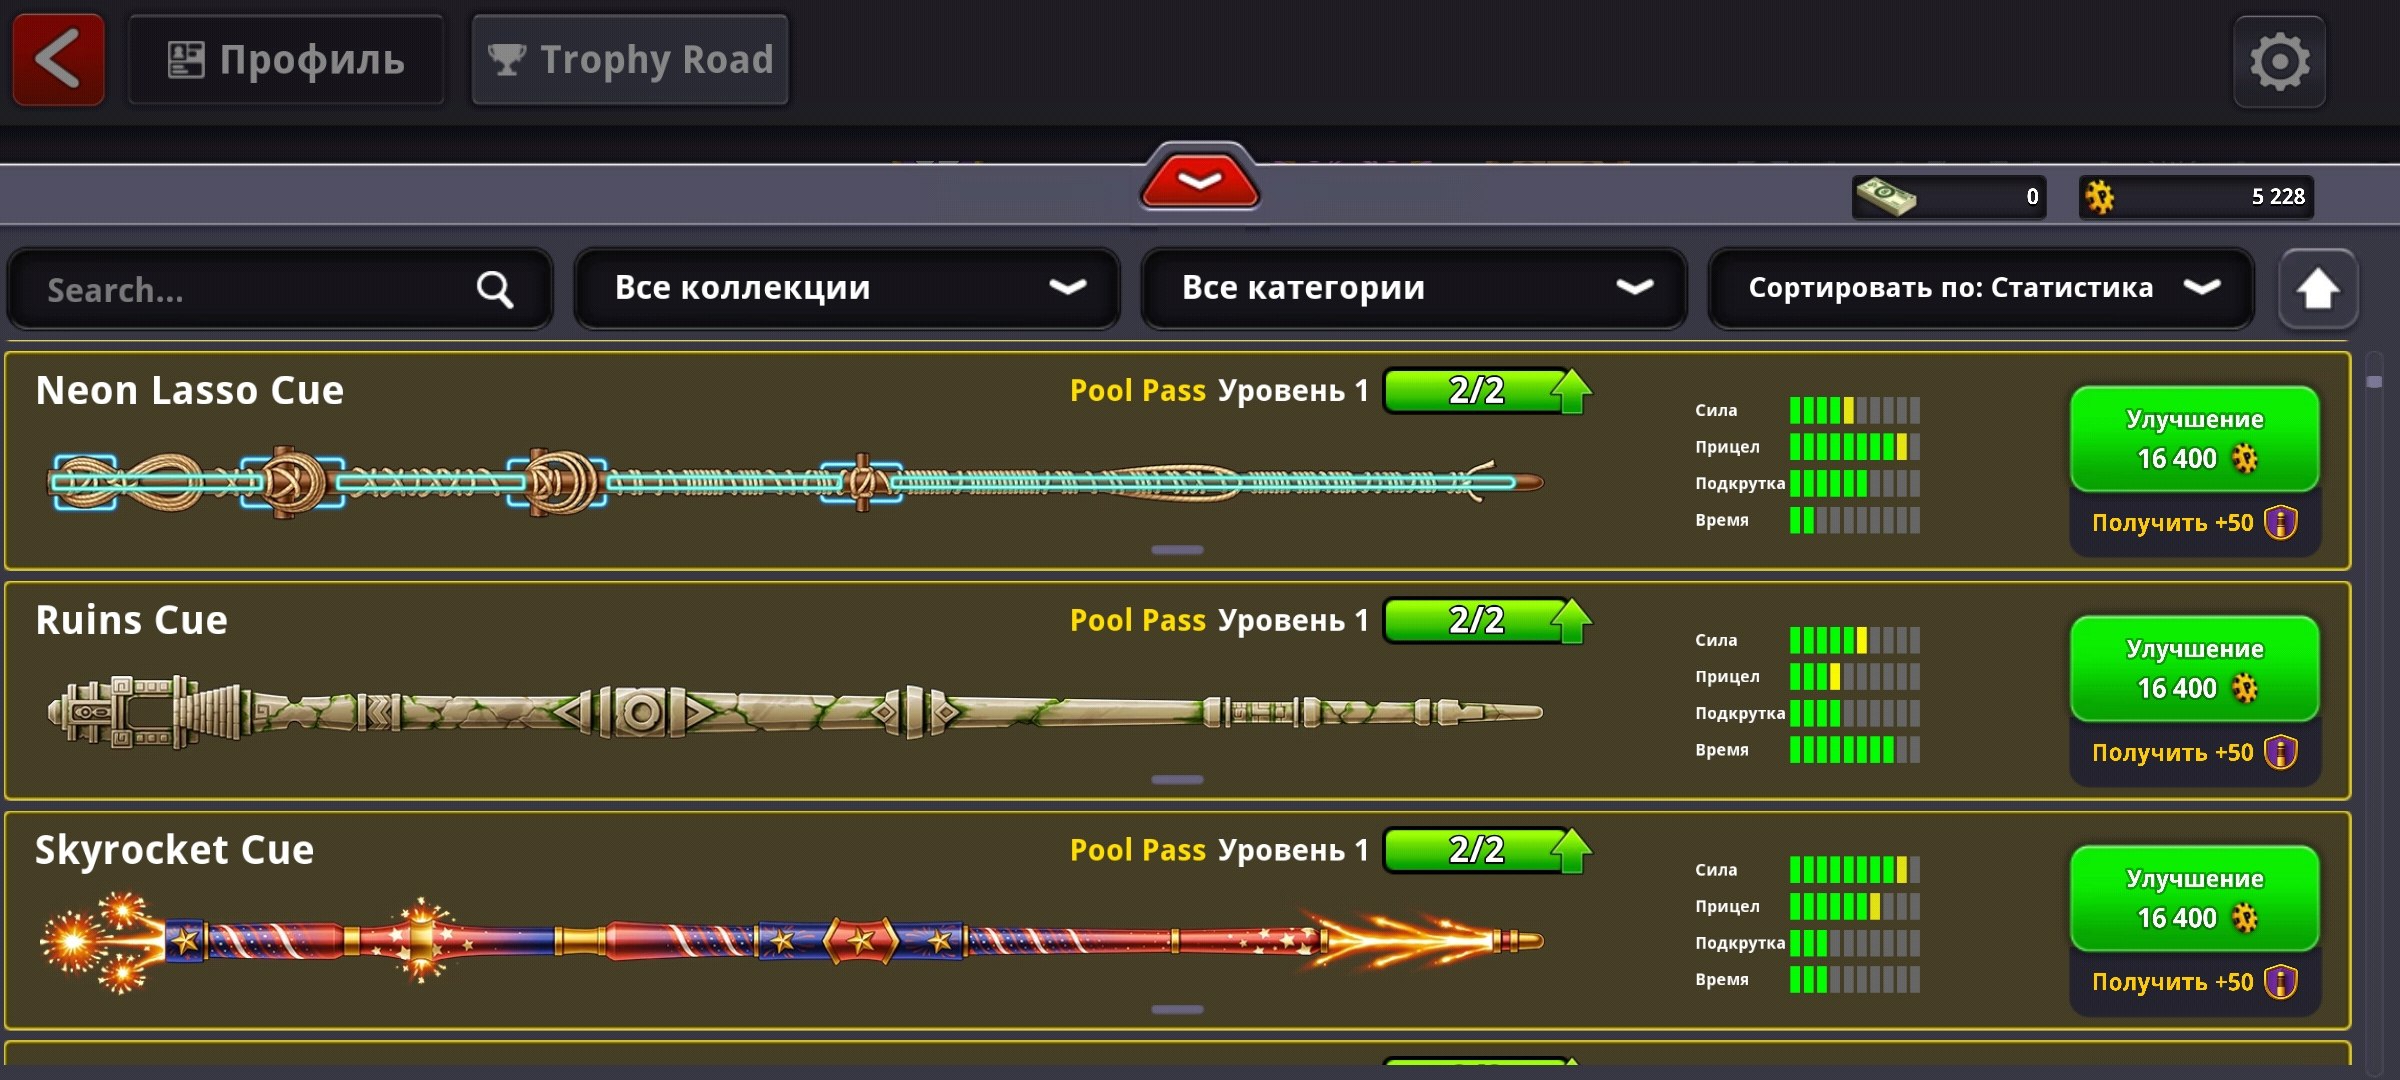Tap the cash stack balance icon

tap(1885, 196)
